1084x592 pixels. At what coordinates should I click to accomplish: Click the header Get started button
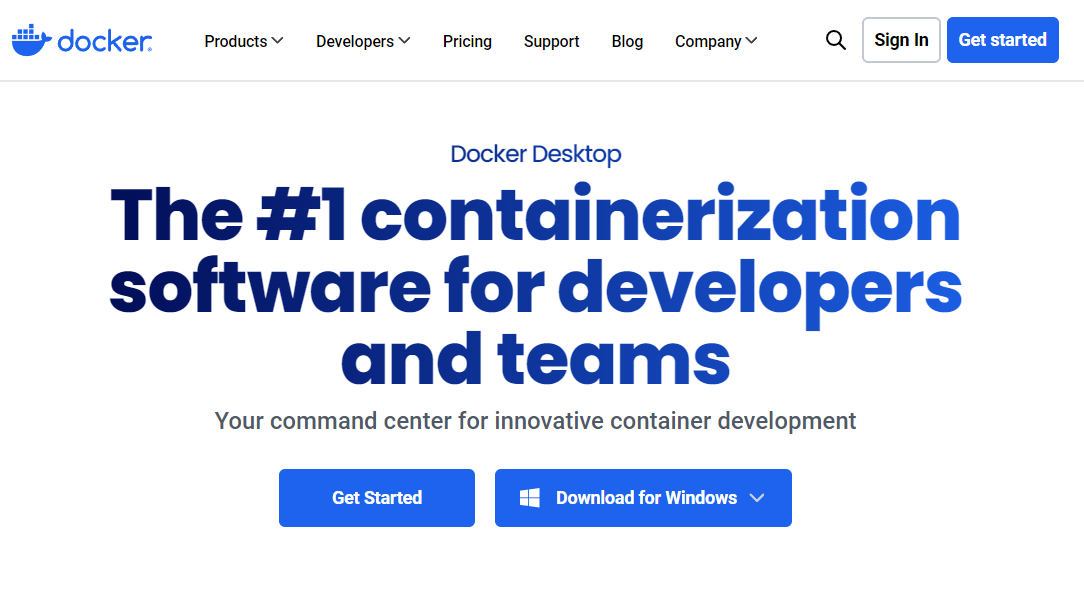coord(1002,40)
